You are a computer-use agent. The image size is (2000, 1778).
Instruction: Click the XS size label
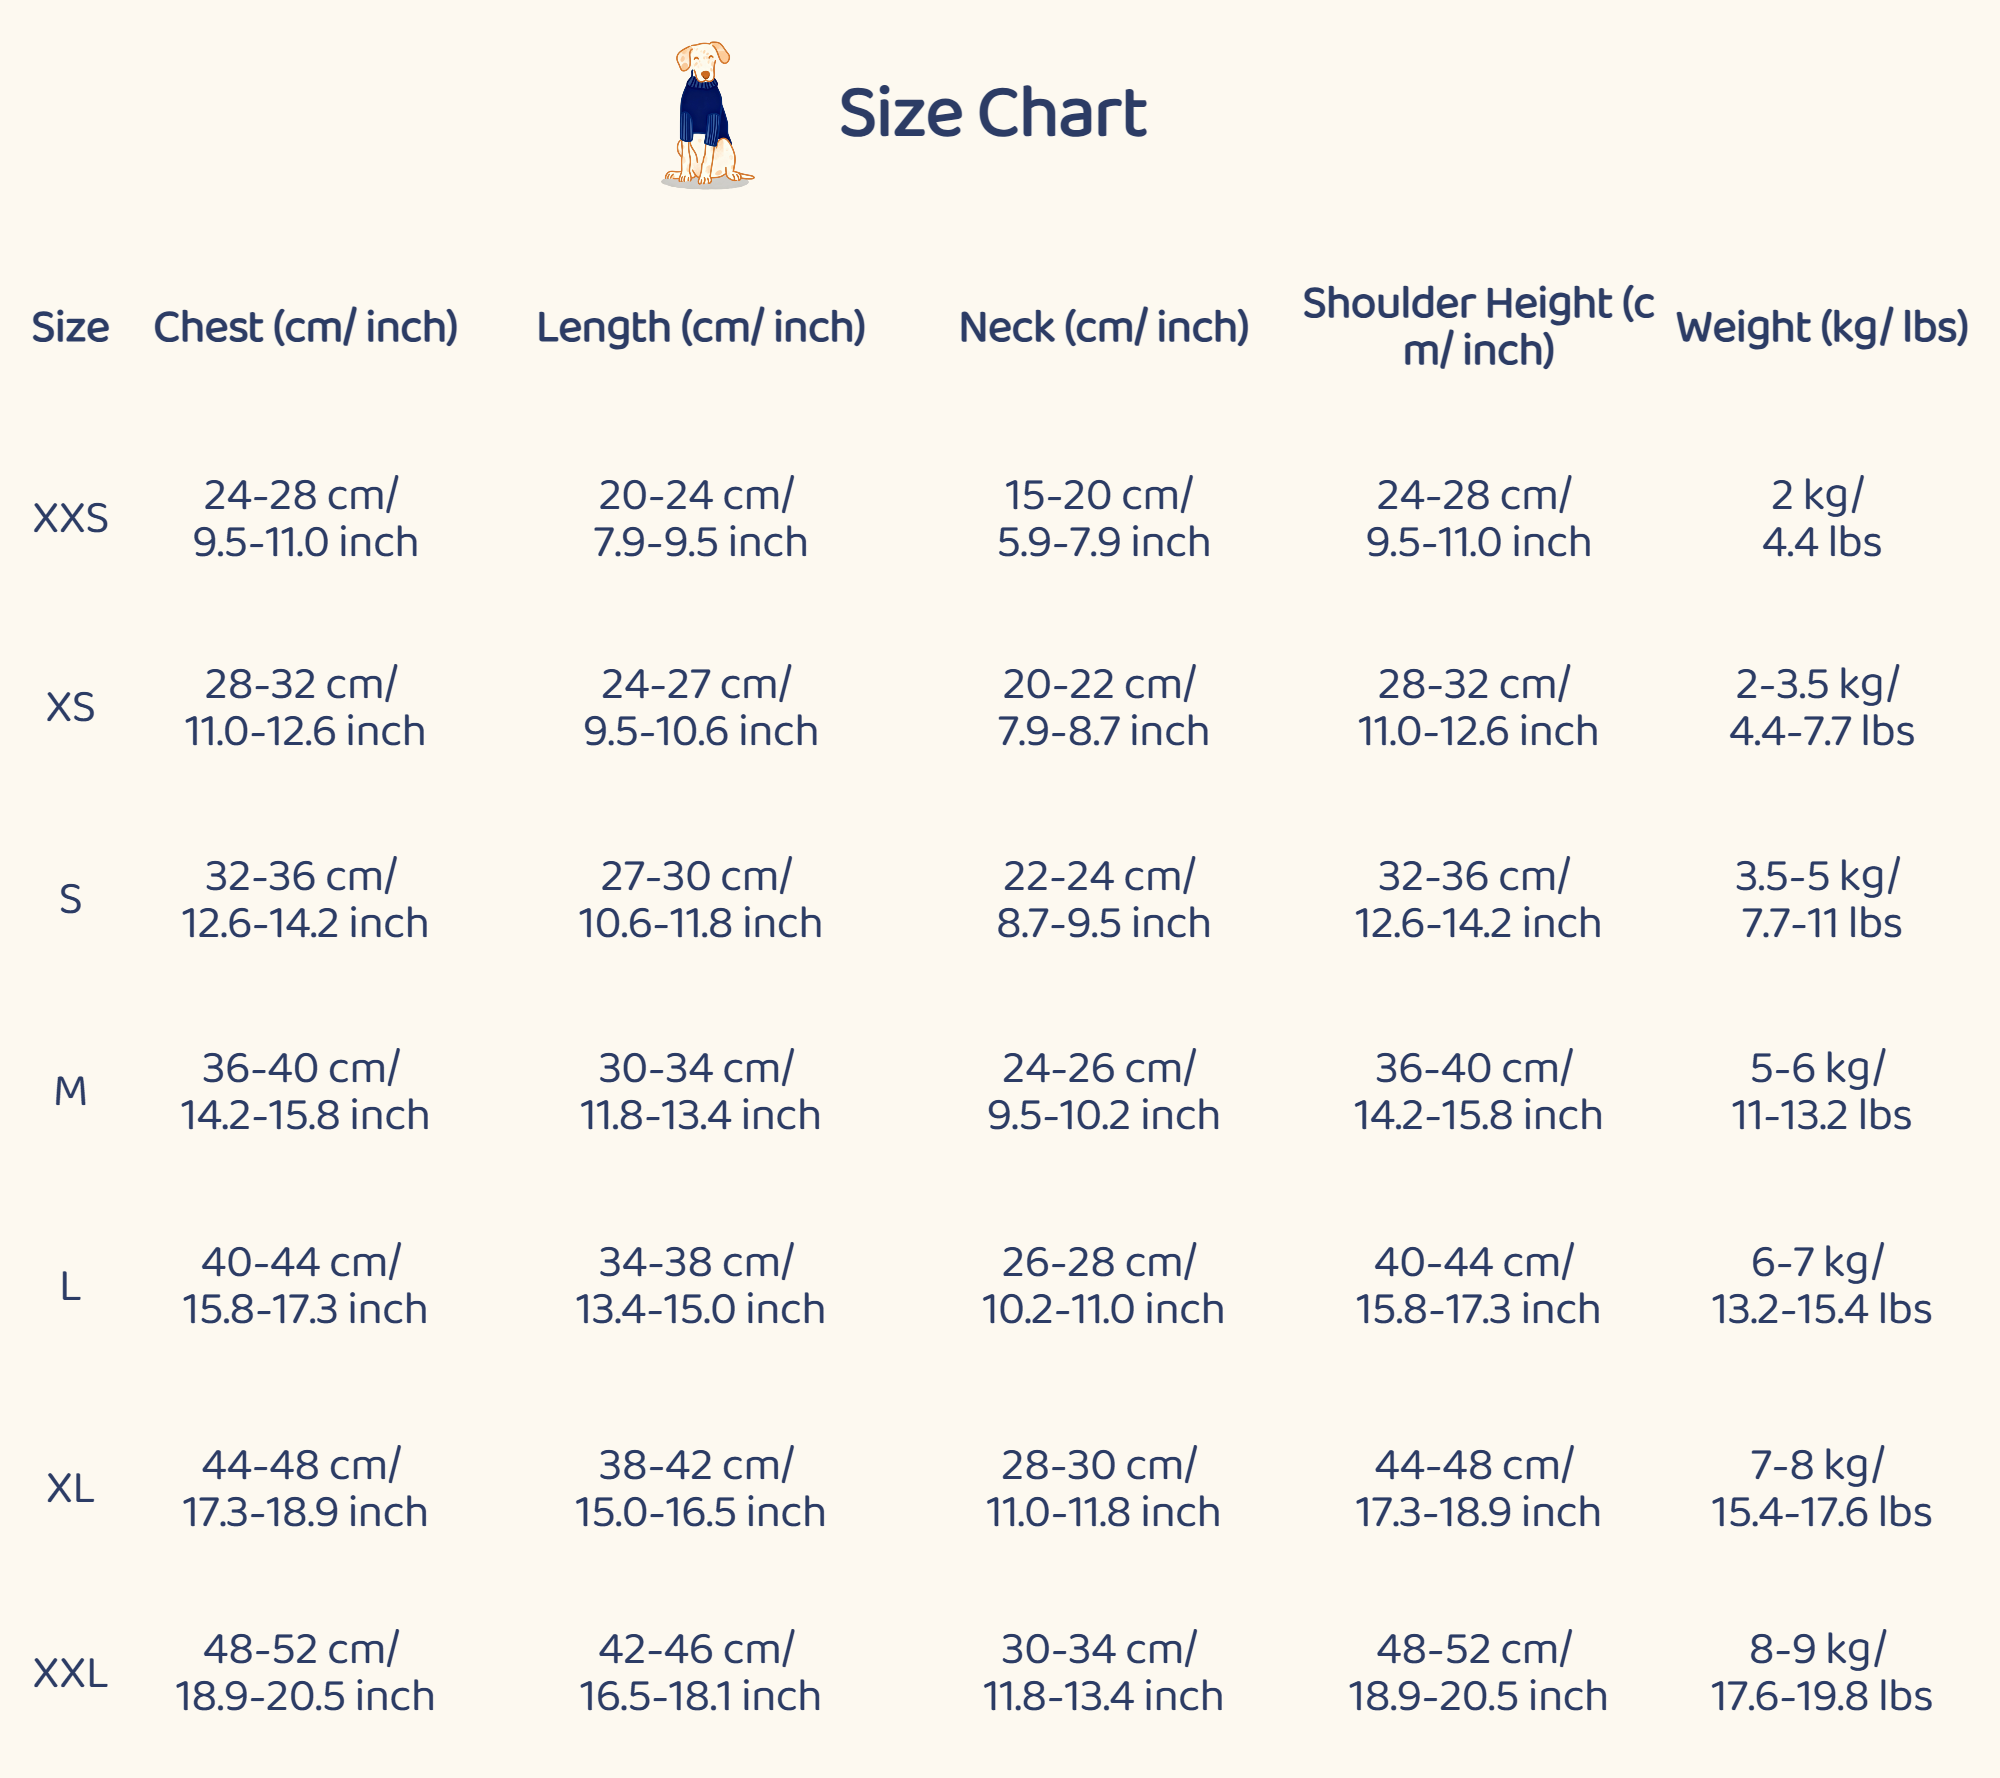click(x=70, y=707)
